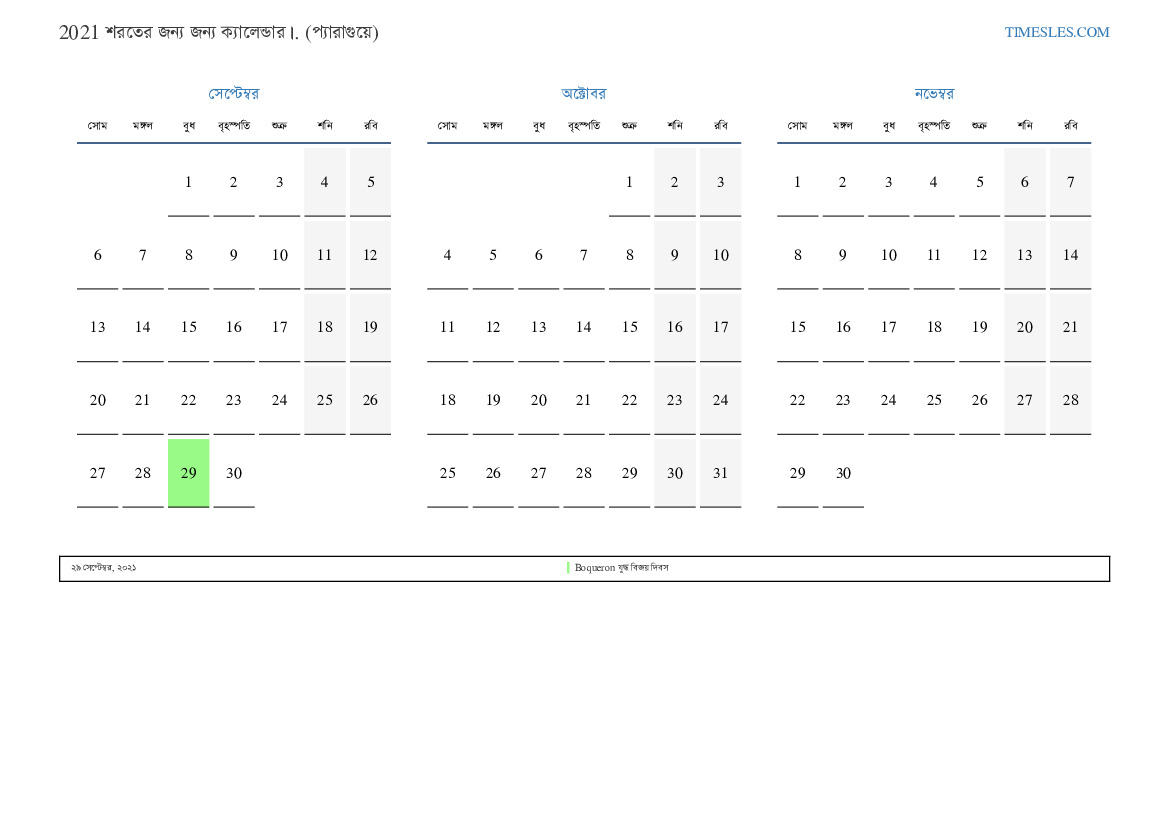The width and height of the screenshot is (1169, 827).
Task: Click the সেপ্টেম্বর month heading
Action: click(x=233, y=94)
